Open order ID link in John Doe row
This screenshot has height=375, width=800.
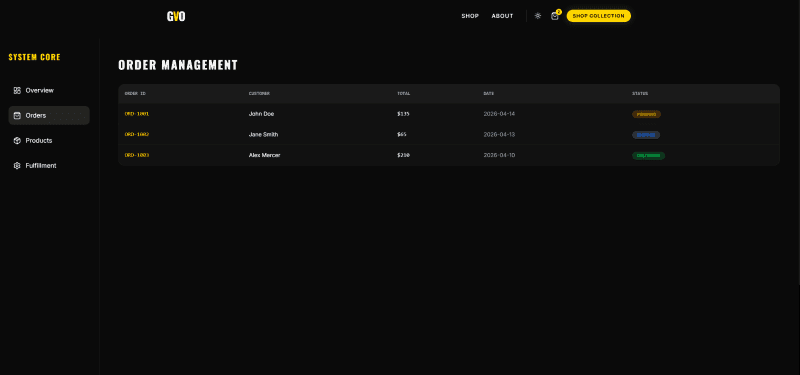pyautogui.click(x=137, y=114)
